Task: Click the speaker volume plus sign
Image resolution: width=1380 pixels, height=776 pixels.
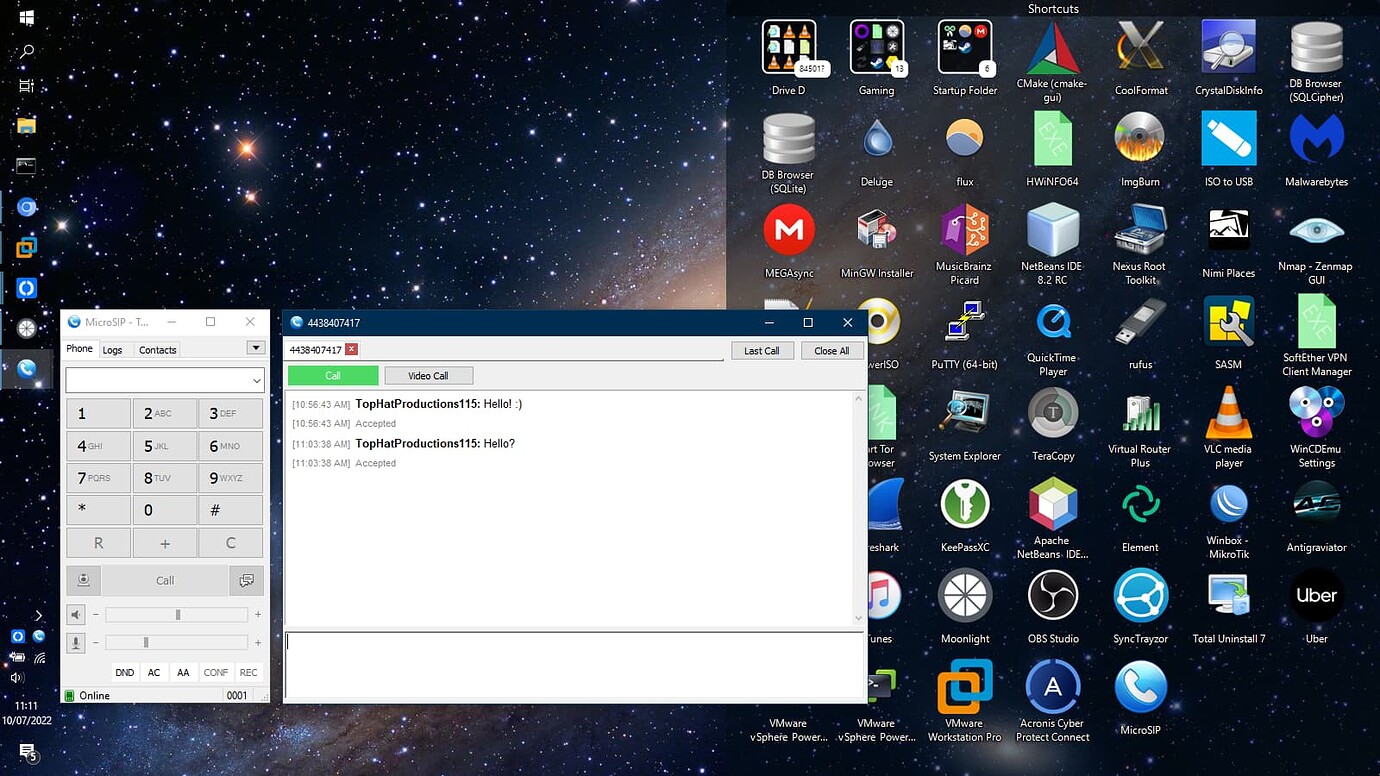Action: pos(258,614)
